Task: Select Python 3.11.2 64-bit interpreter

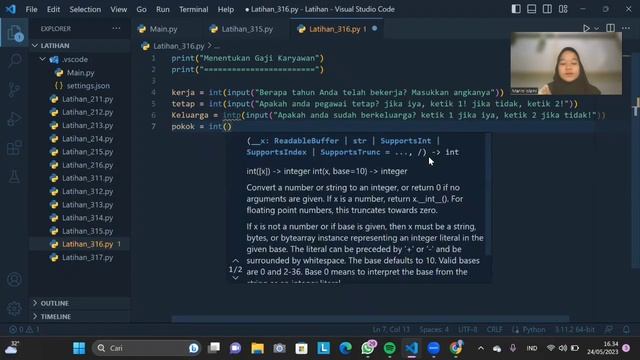Action: [x=574, y=330]
